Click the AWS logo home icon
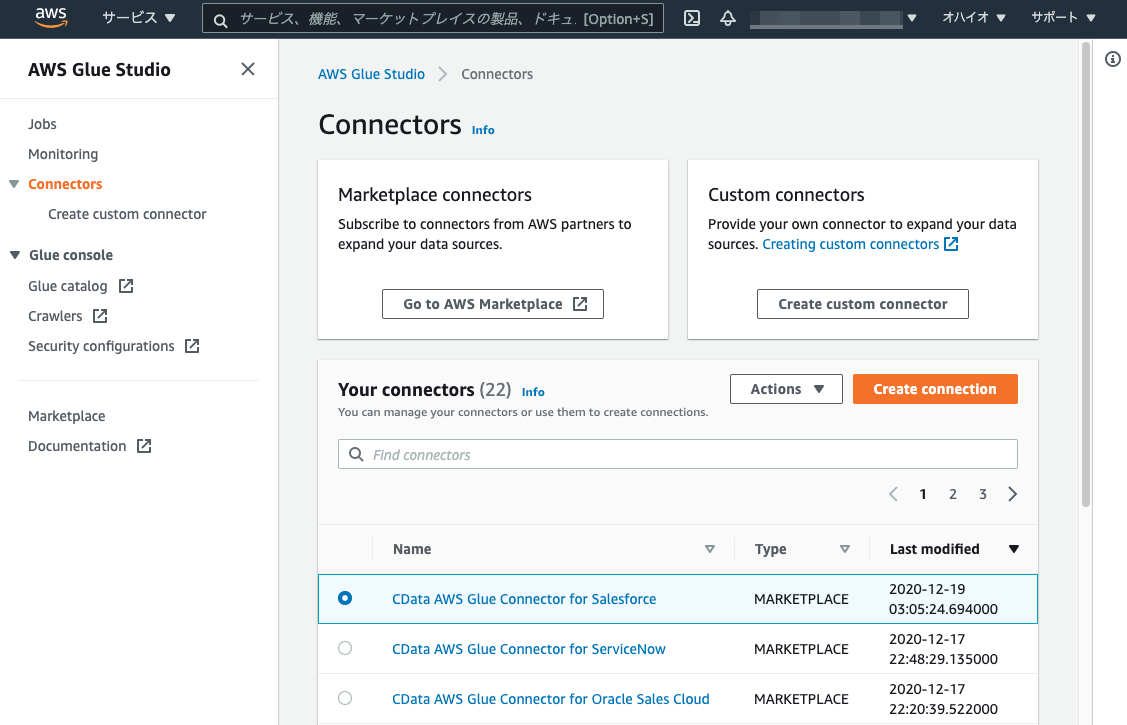 pyautogui.click(x=50, y=17)
